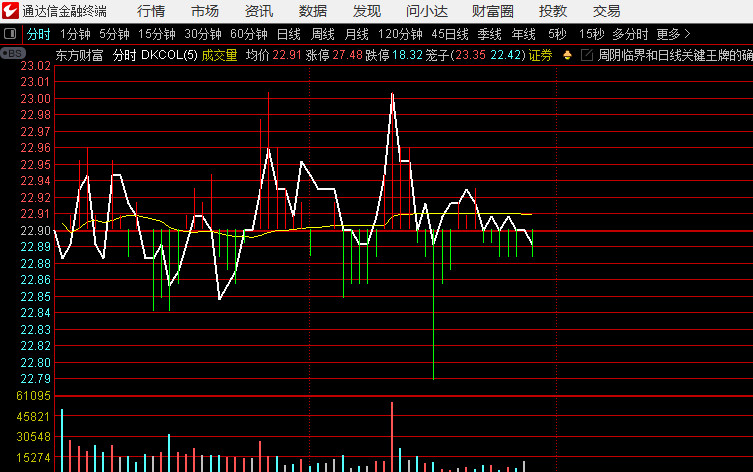
Task: Switch to 60分钟 chart period
Action: pyautogui.click(x=249, y=35)
